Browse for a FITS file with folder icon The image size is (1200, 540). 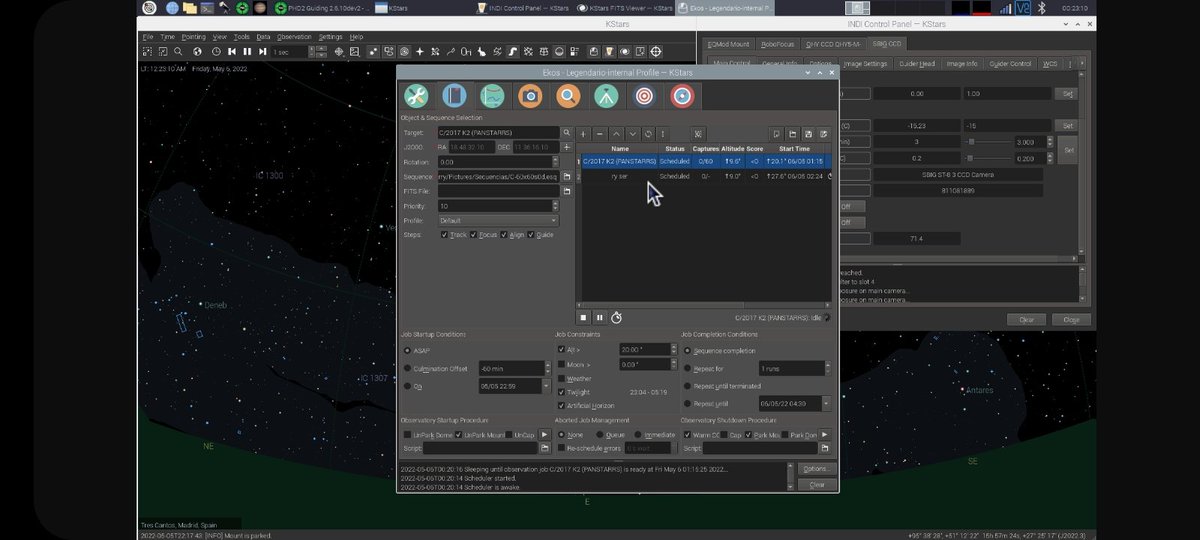(566, 191)
